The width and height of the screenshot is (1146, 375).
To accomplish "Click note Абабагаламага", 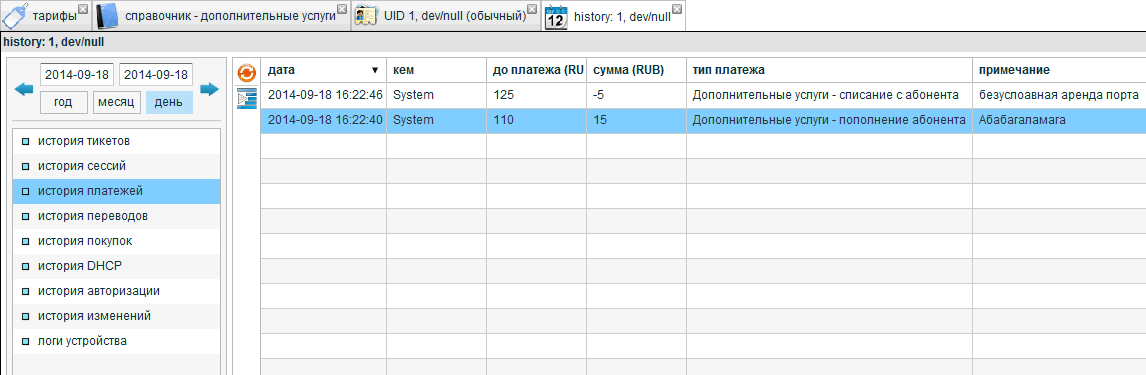I will click(x=1059, y=120).
